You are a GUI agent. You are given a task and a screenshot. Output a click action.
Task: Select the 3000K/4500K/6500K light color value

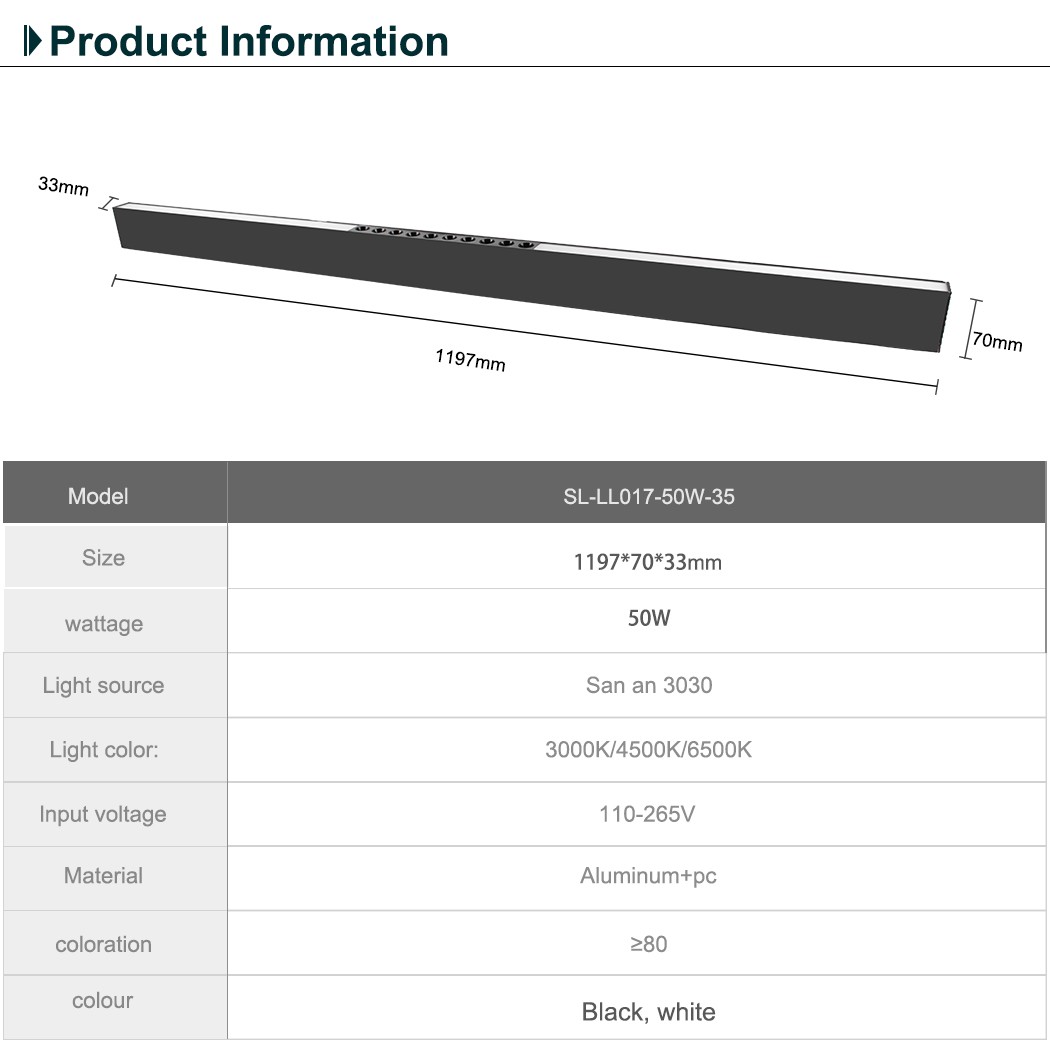click(x=648, y=749)
